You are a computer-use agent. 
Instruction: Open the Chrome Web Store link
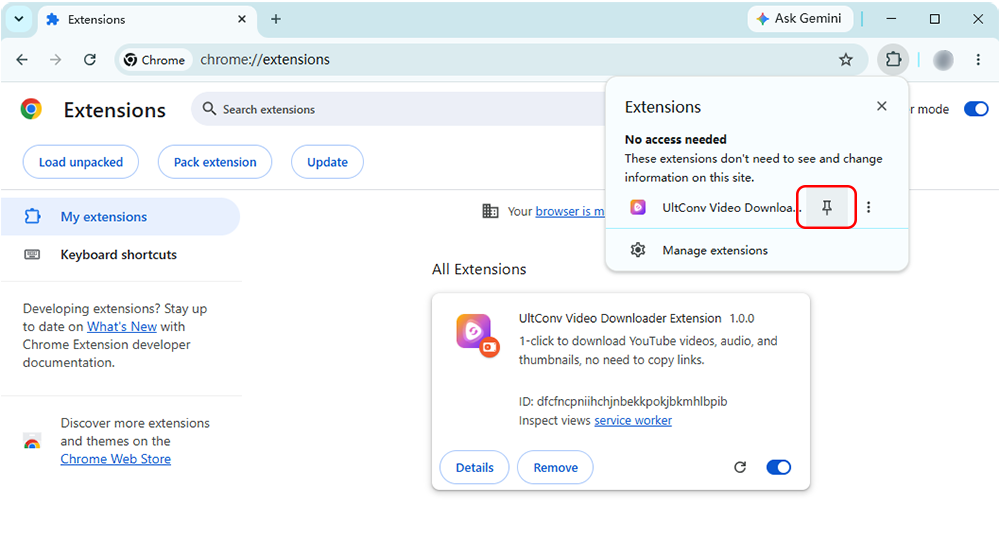tap(115, 459)
